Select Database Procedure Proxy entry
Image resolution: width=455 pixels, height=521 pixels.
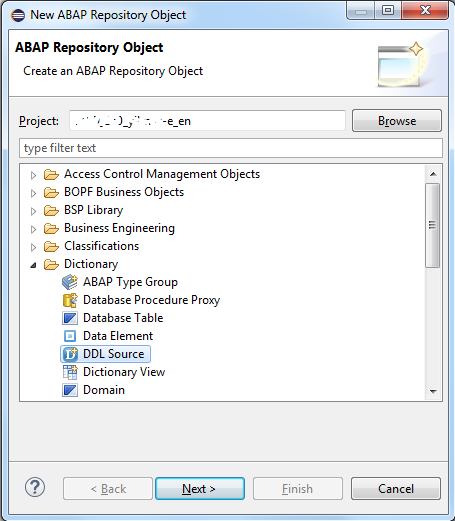(151, 300)
